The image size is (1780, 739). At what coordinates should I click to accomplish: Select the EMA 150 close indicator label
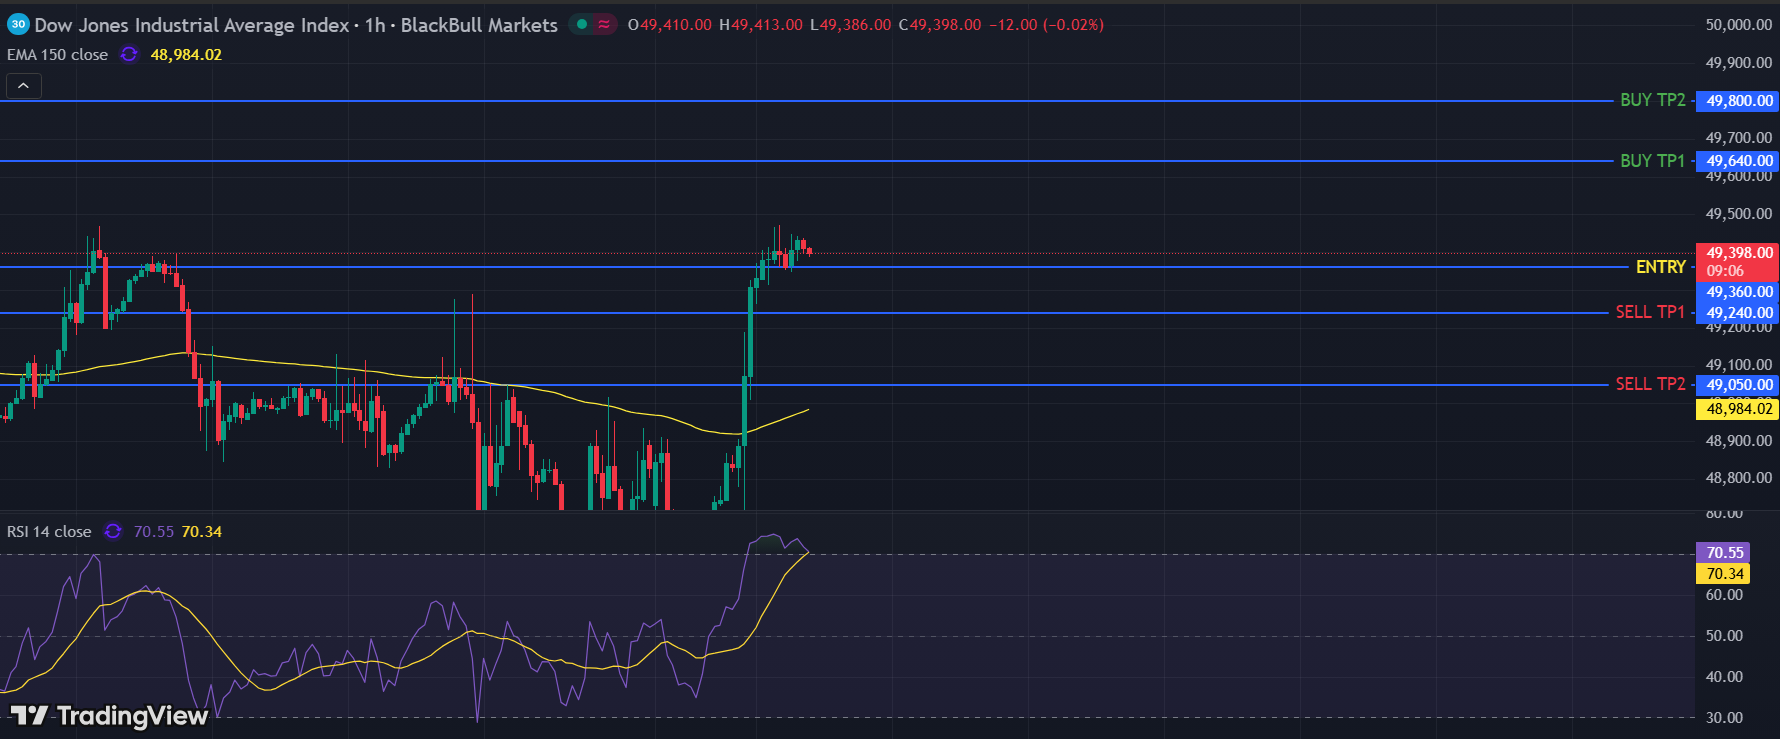(57, 55)
